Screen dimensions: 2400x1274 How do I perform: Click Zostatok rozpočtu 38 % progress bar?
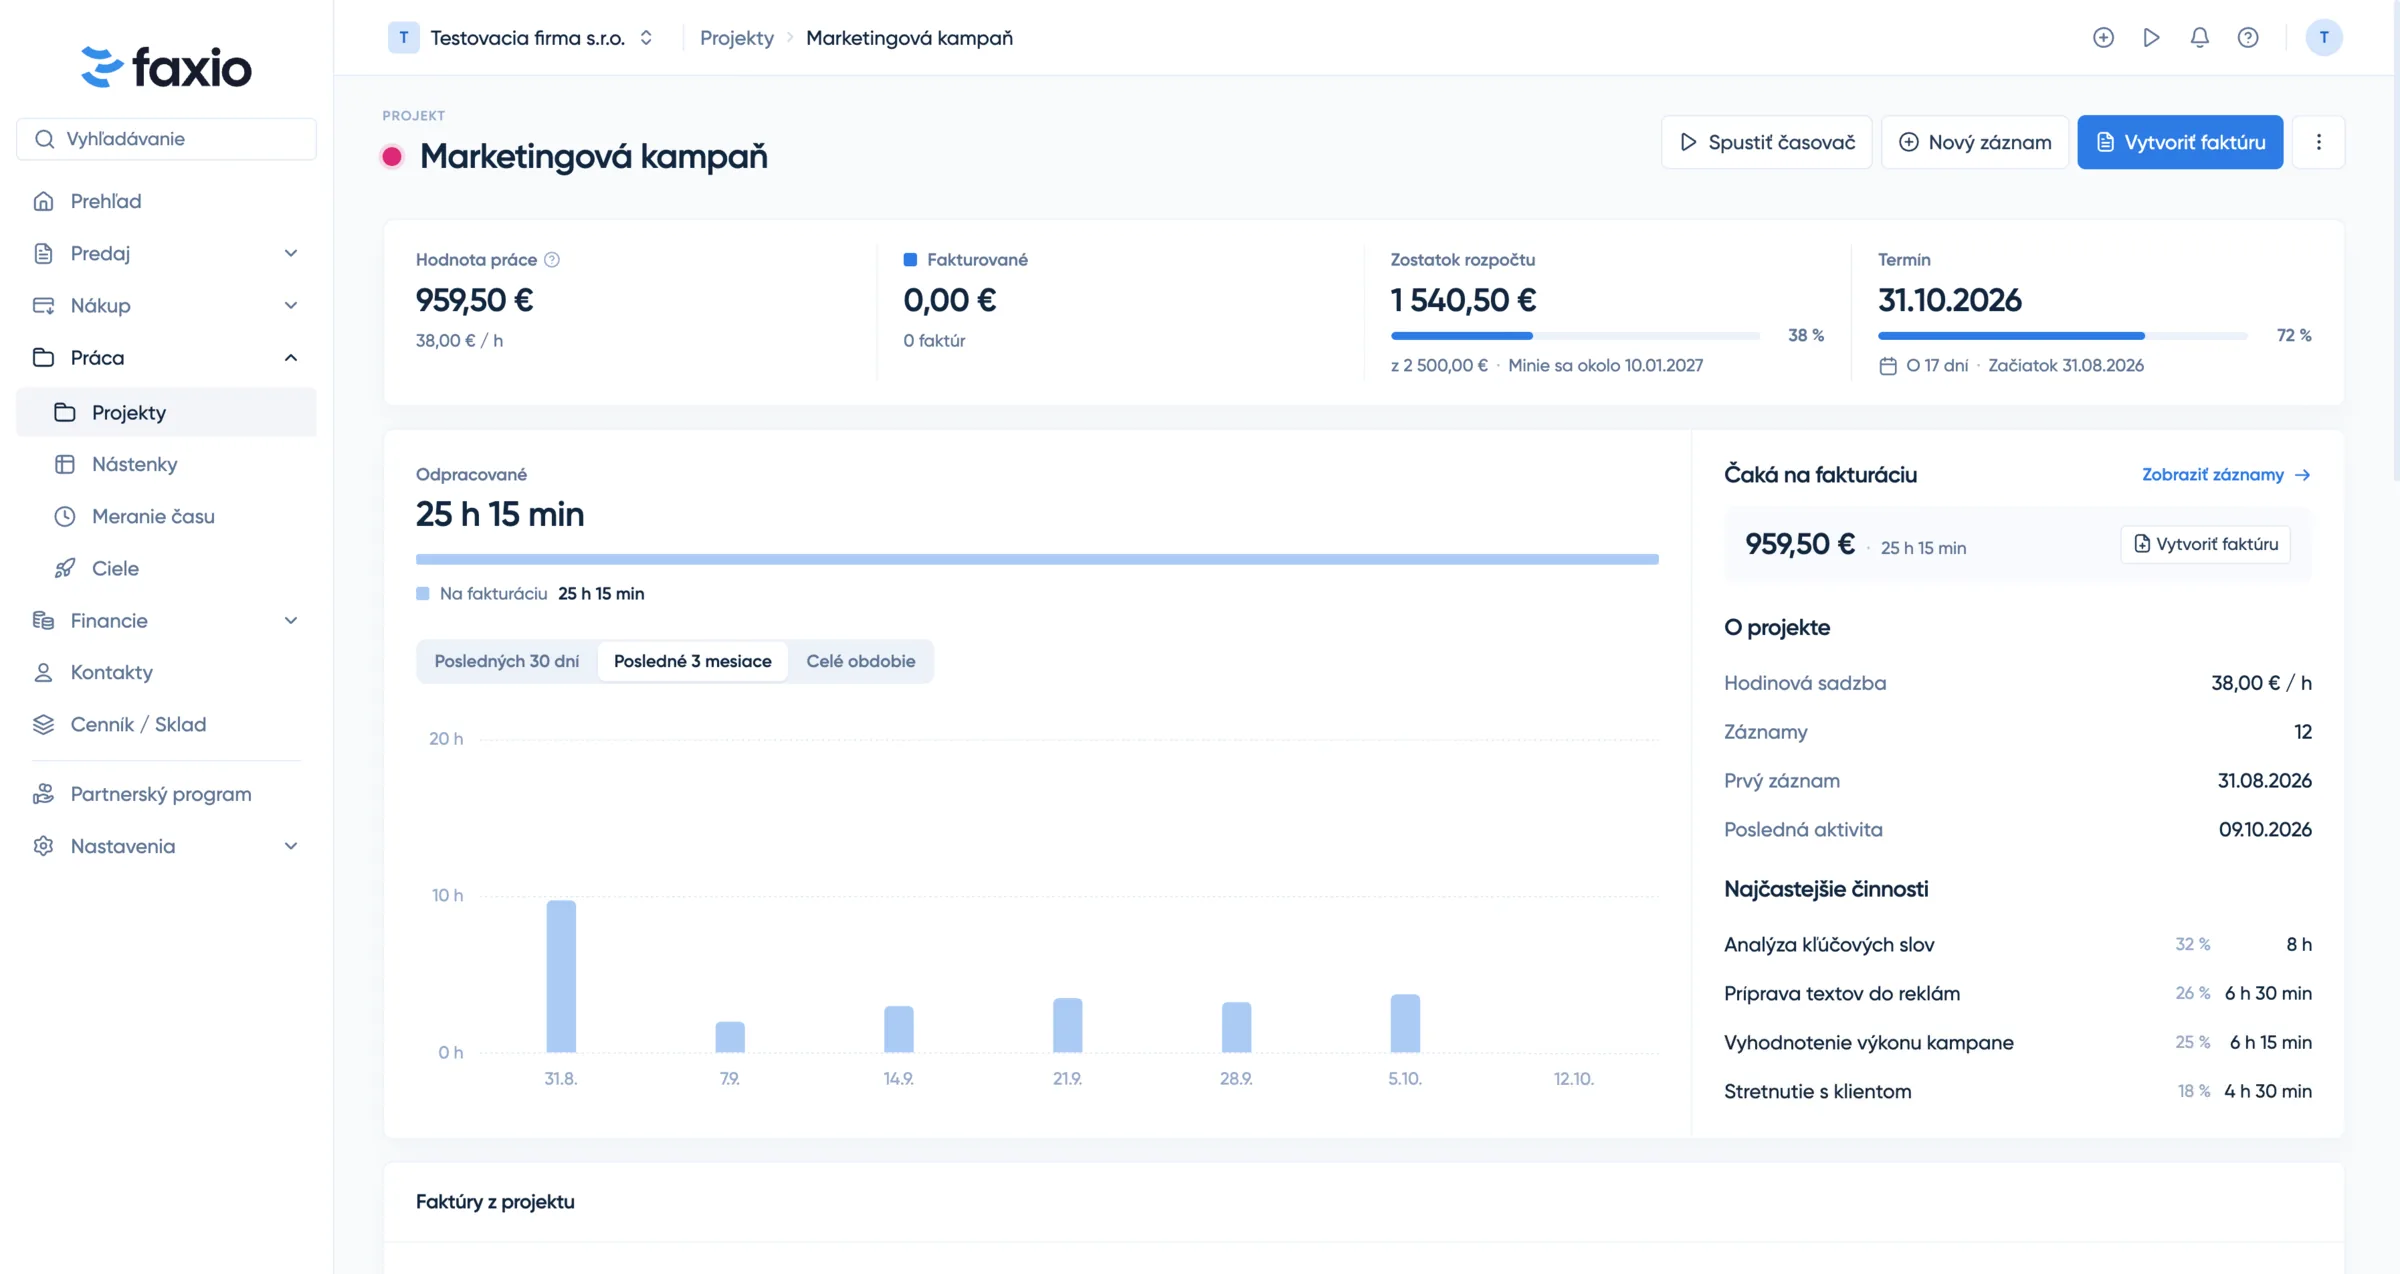click(1575, 335)
